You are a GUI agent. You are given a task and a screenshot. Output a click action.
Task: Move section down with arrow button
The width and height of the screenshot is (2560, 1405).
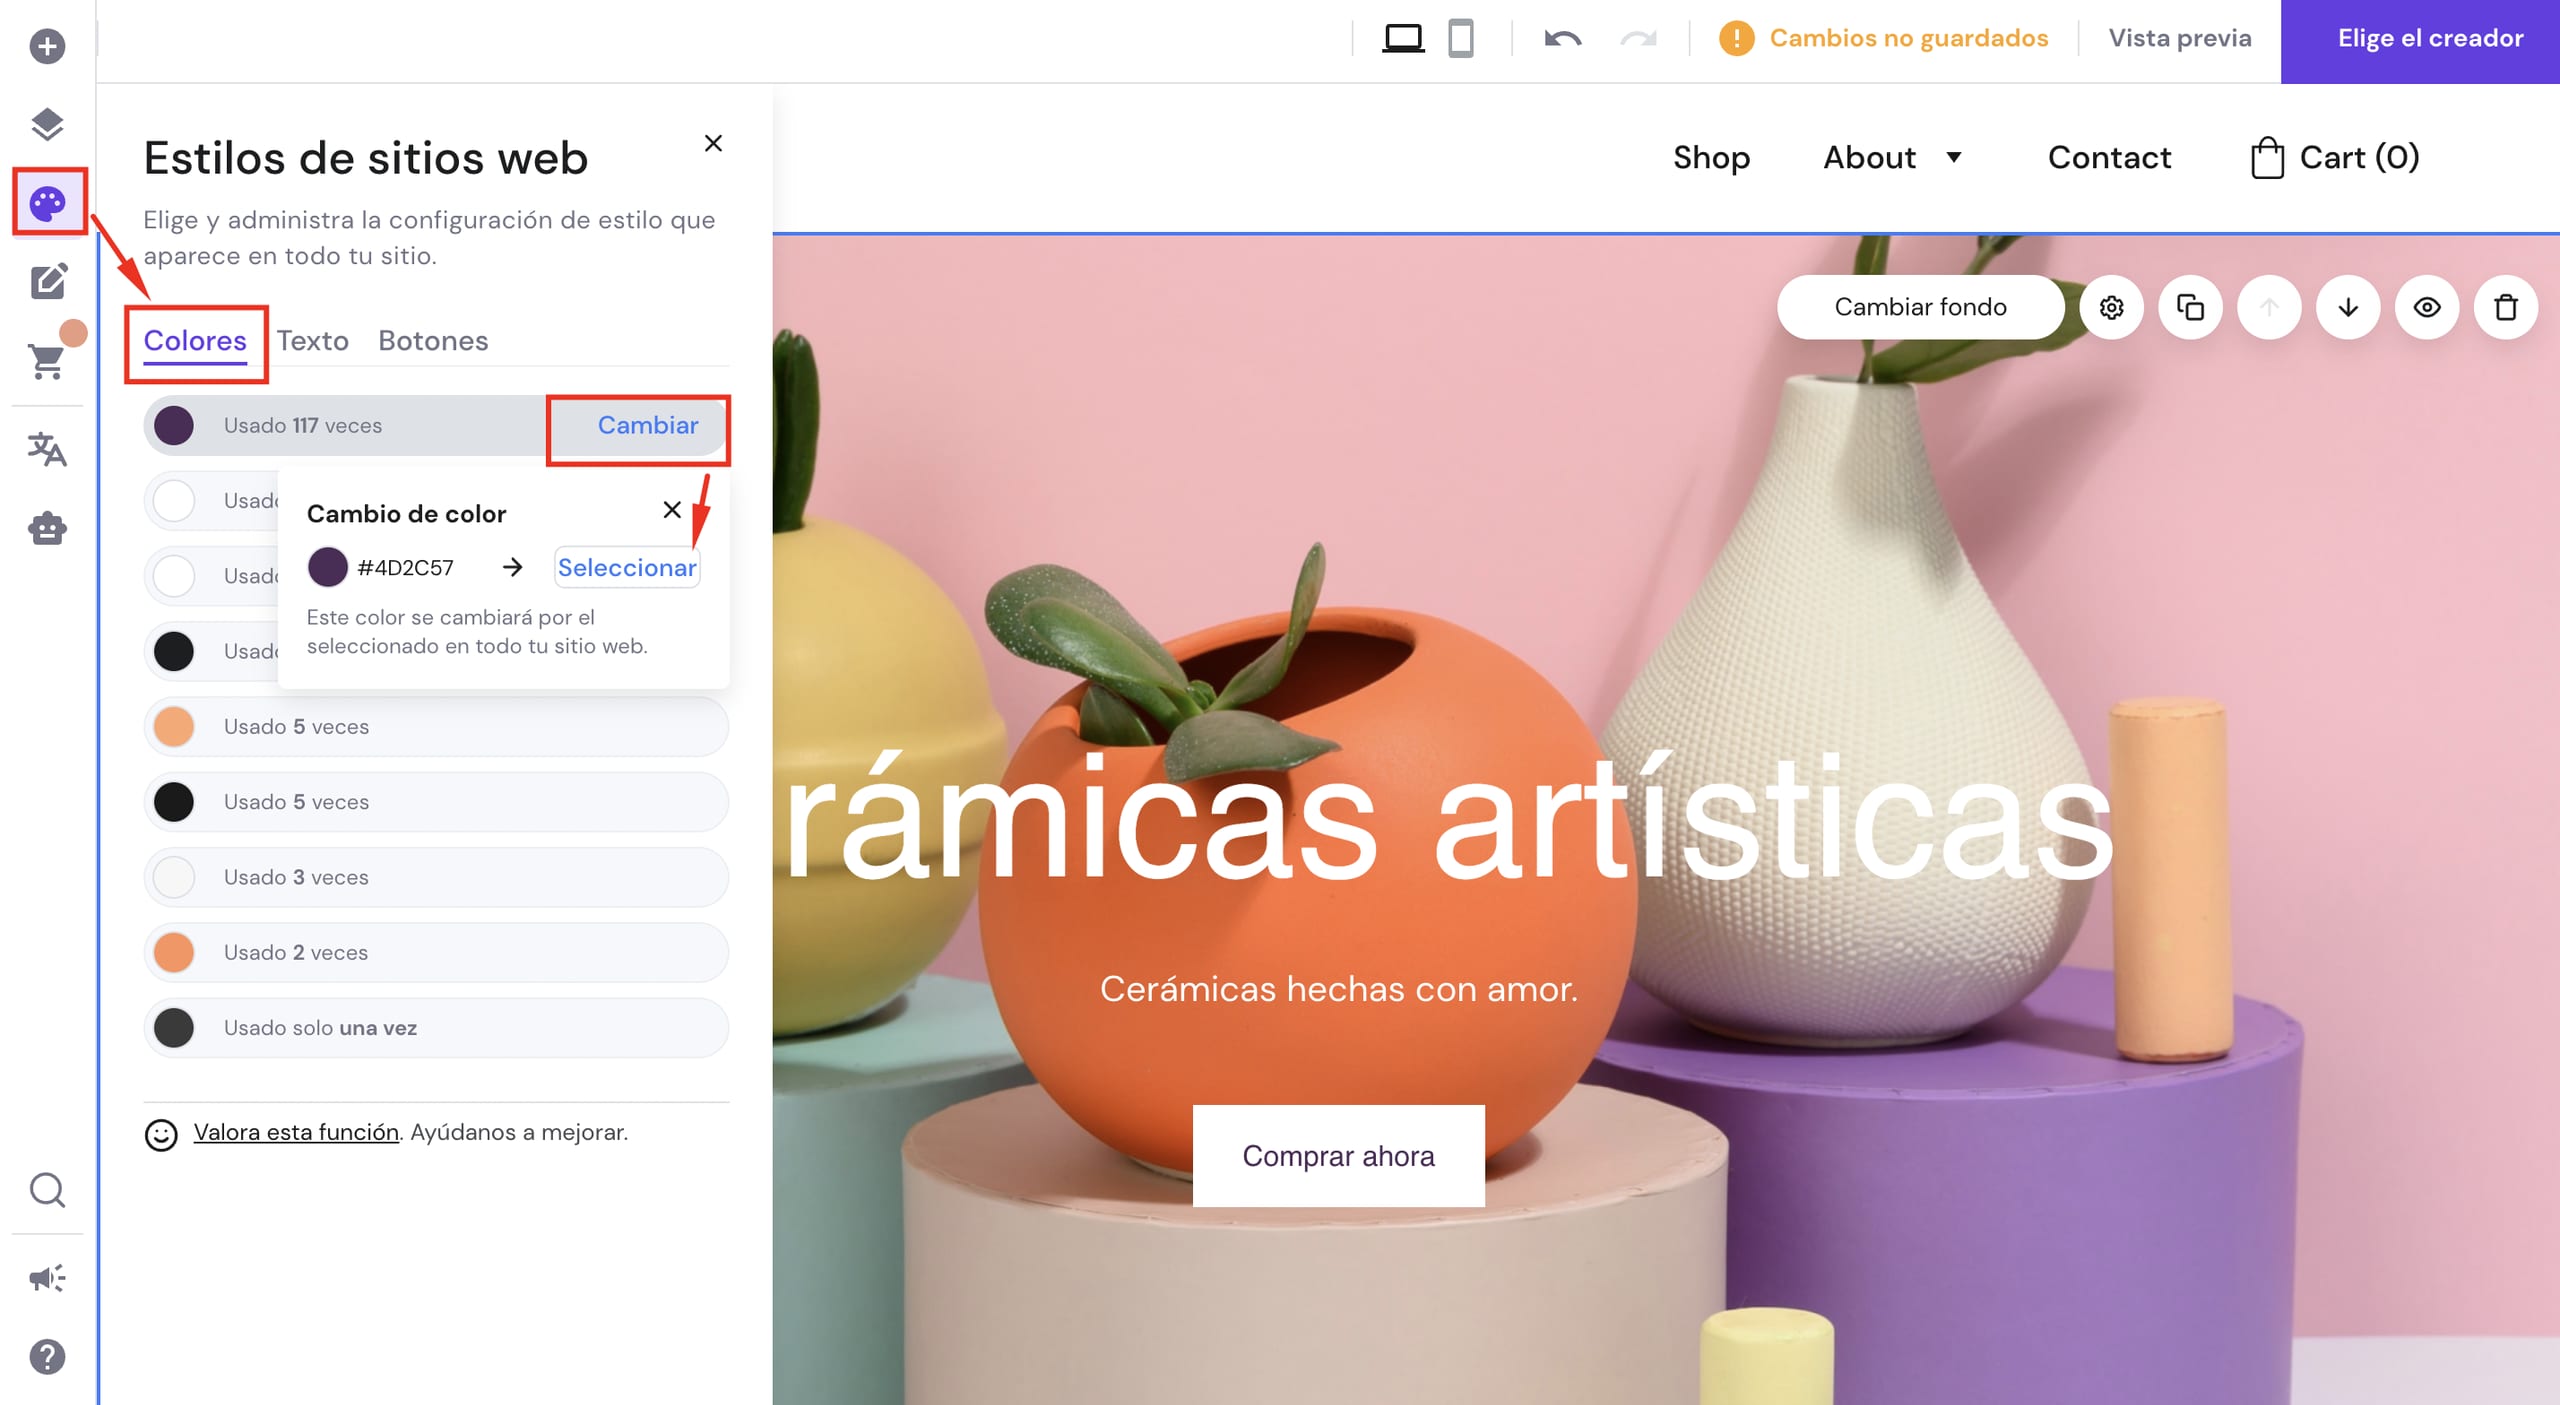point(2347,307)
